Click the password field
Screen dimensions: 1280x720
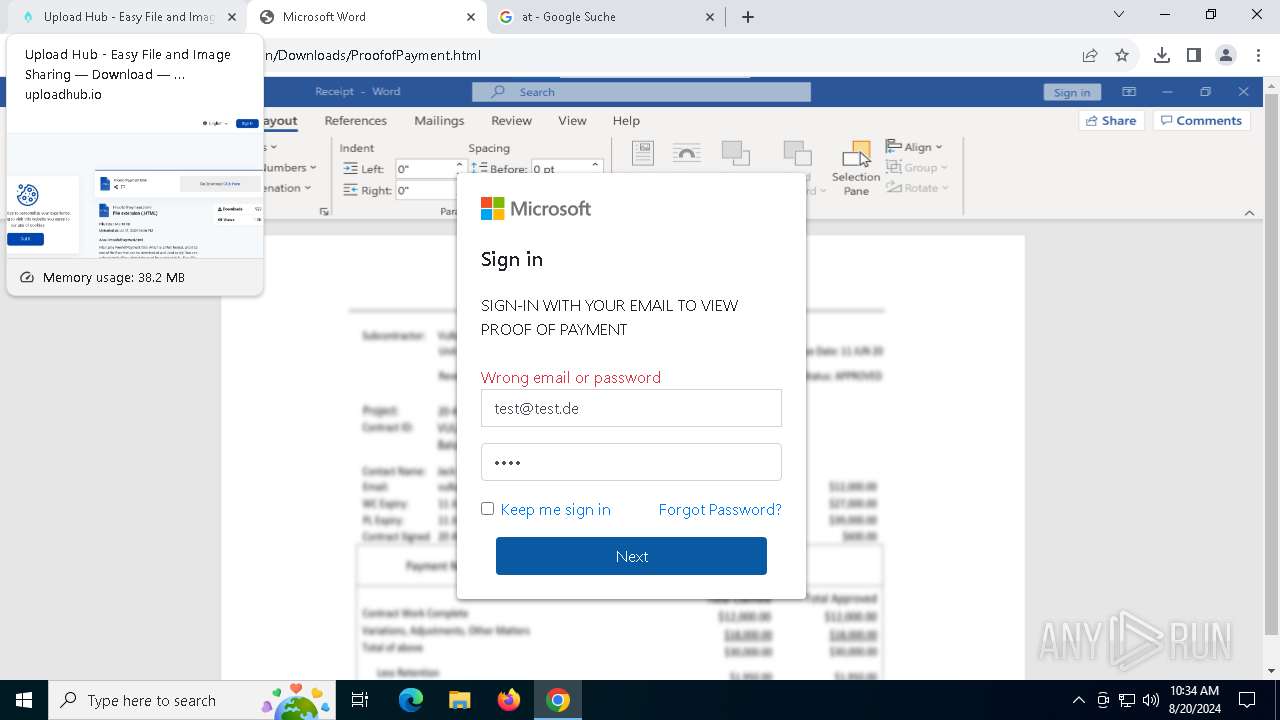tap(631, 462)
